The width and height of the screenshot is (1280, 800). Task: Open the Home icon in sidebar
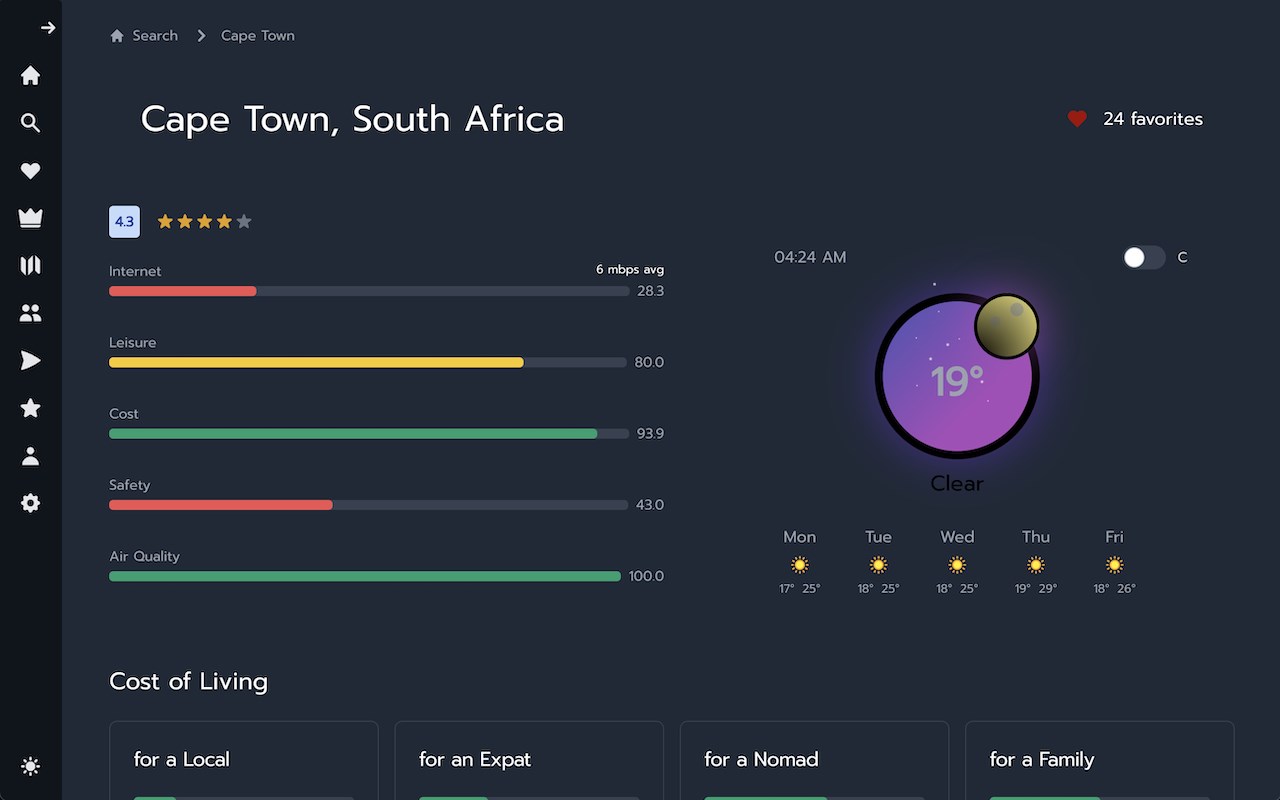[x=31, y=75]
